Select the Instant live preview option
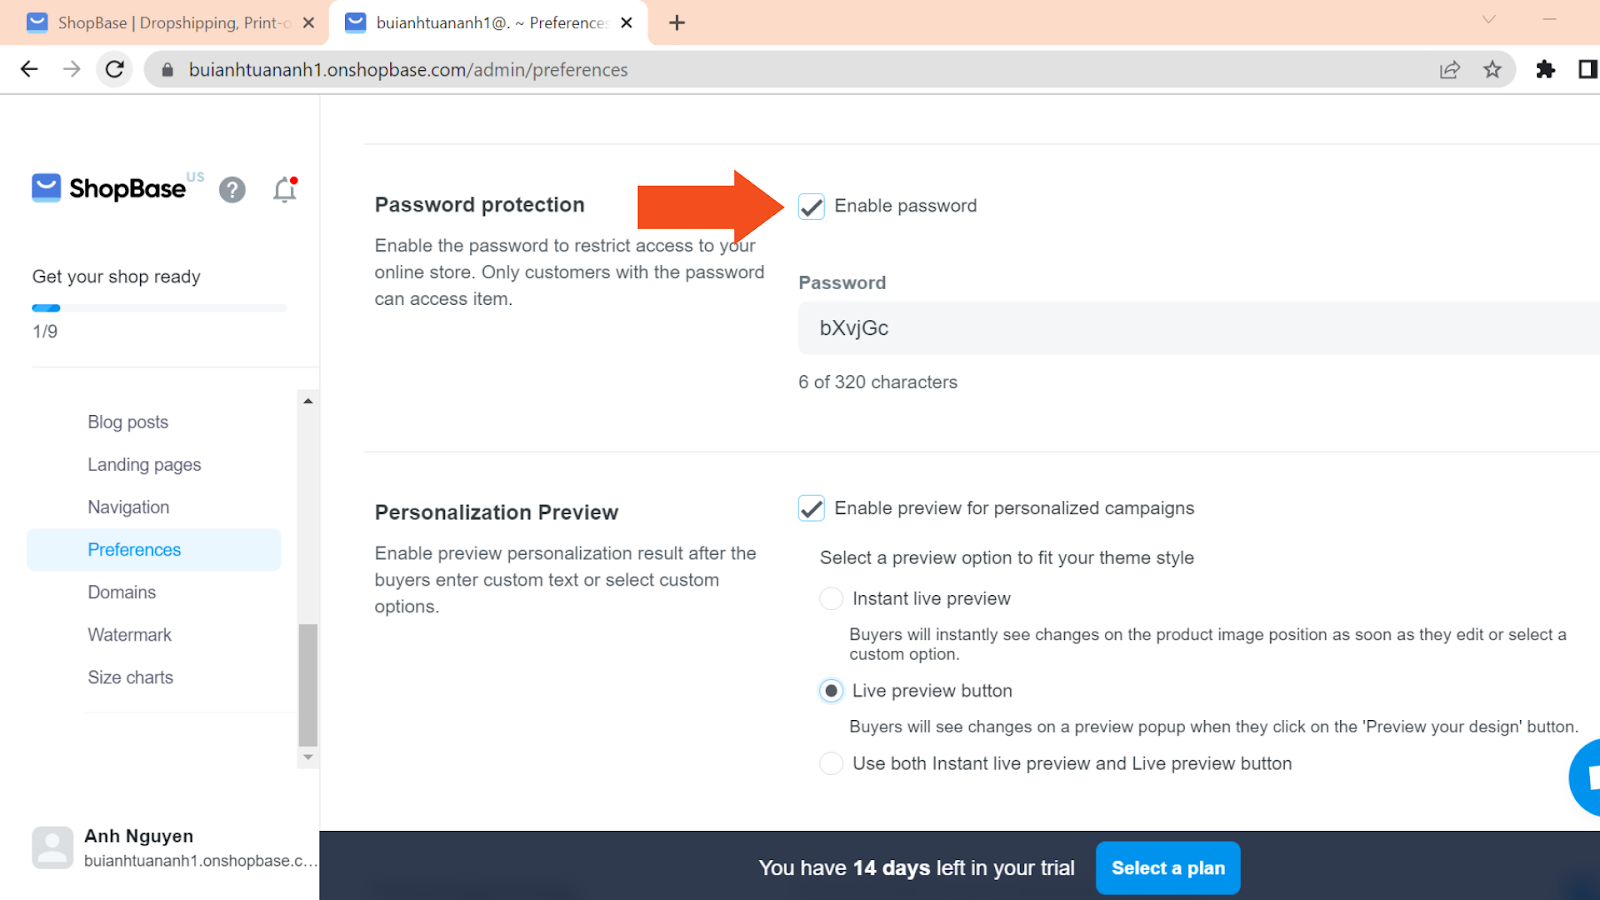1600x900 pixels. pyautogui.click(x=831, y=599)
